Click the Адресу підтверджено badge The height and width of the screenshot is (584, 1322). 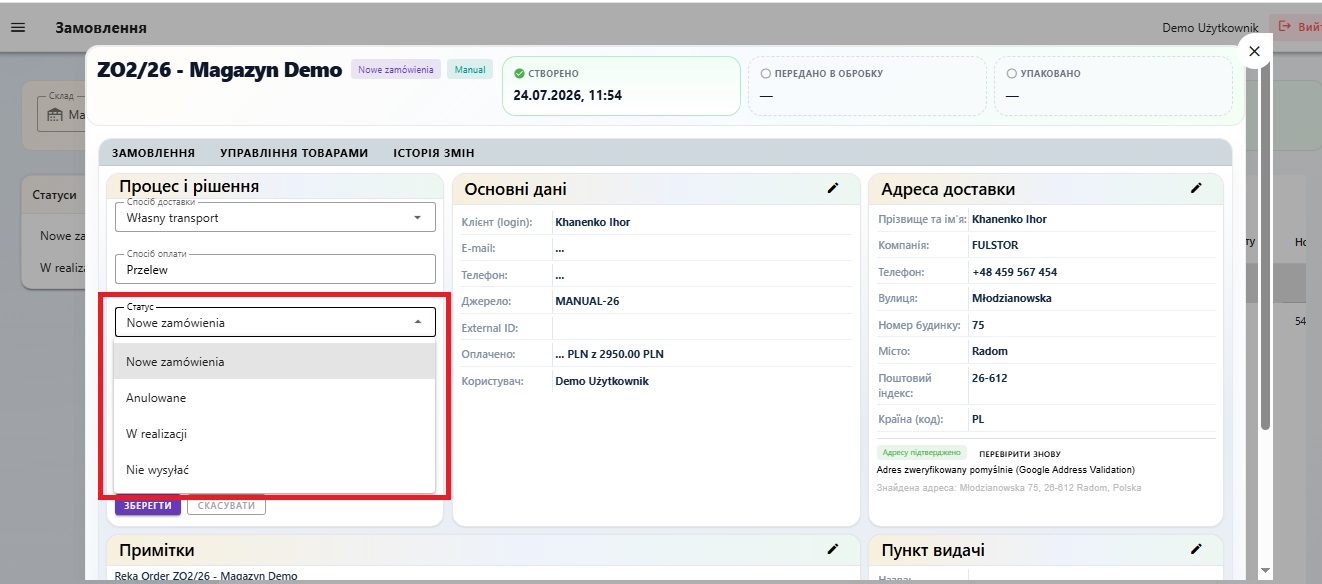click(922, 453)
